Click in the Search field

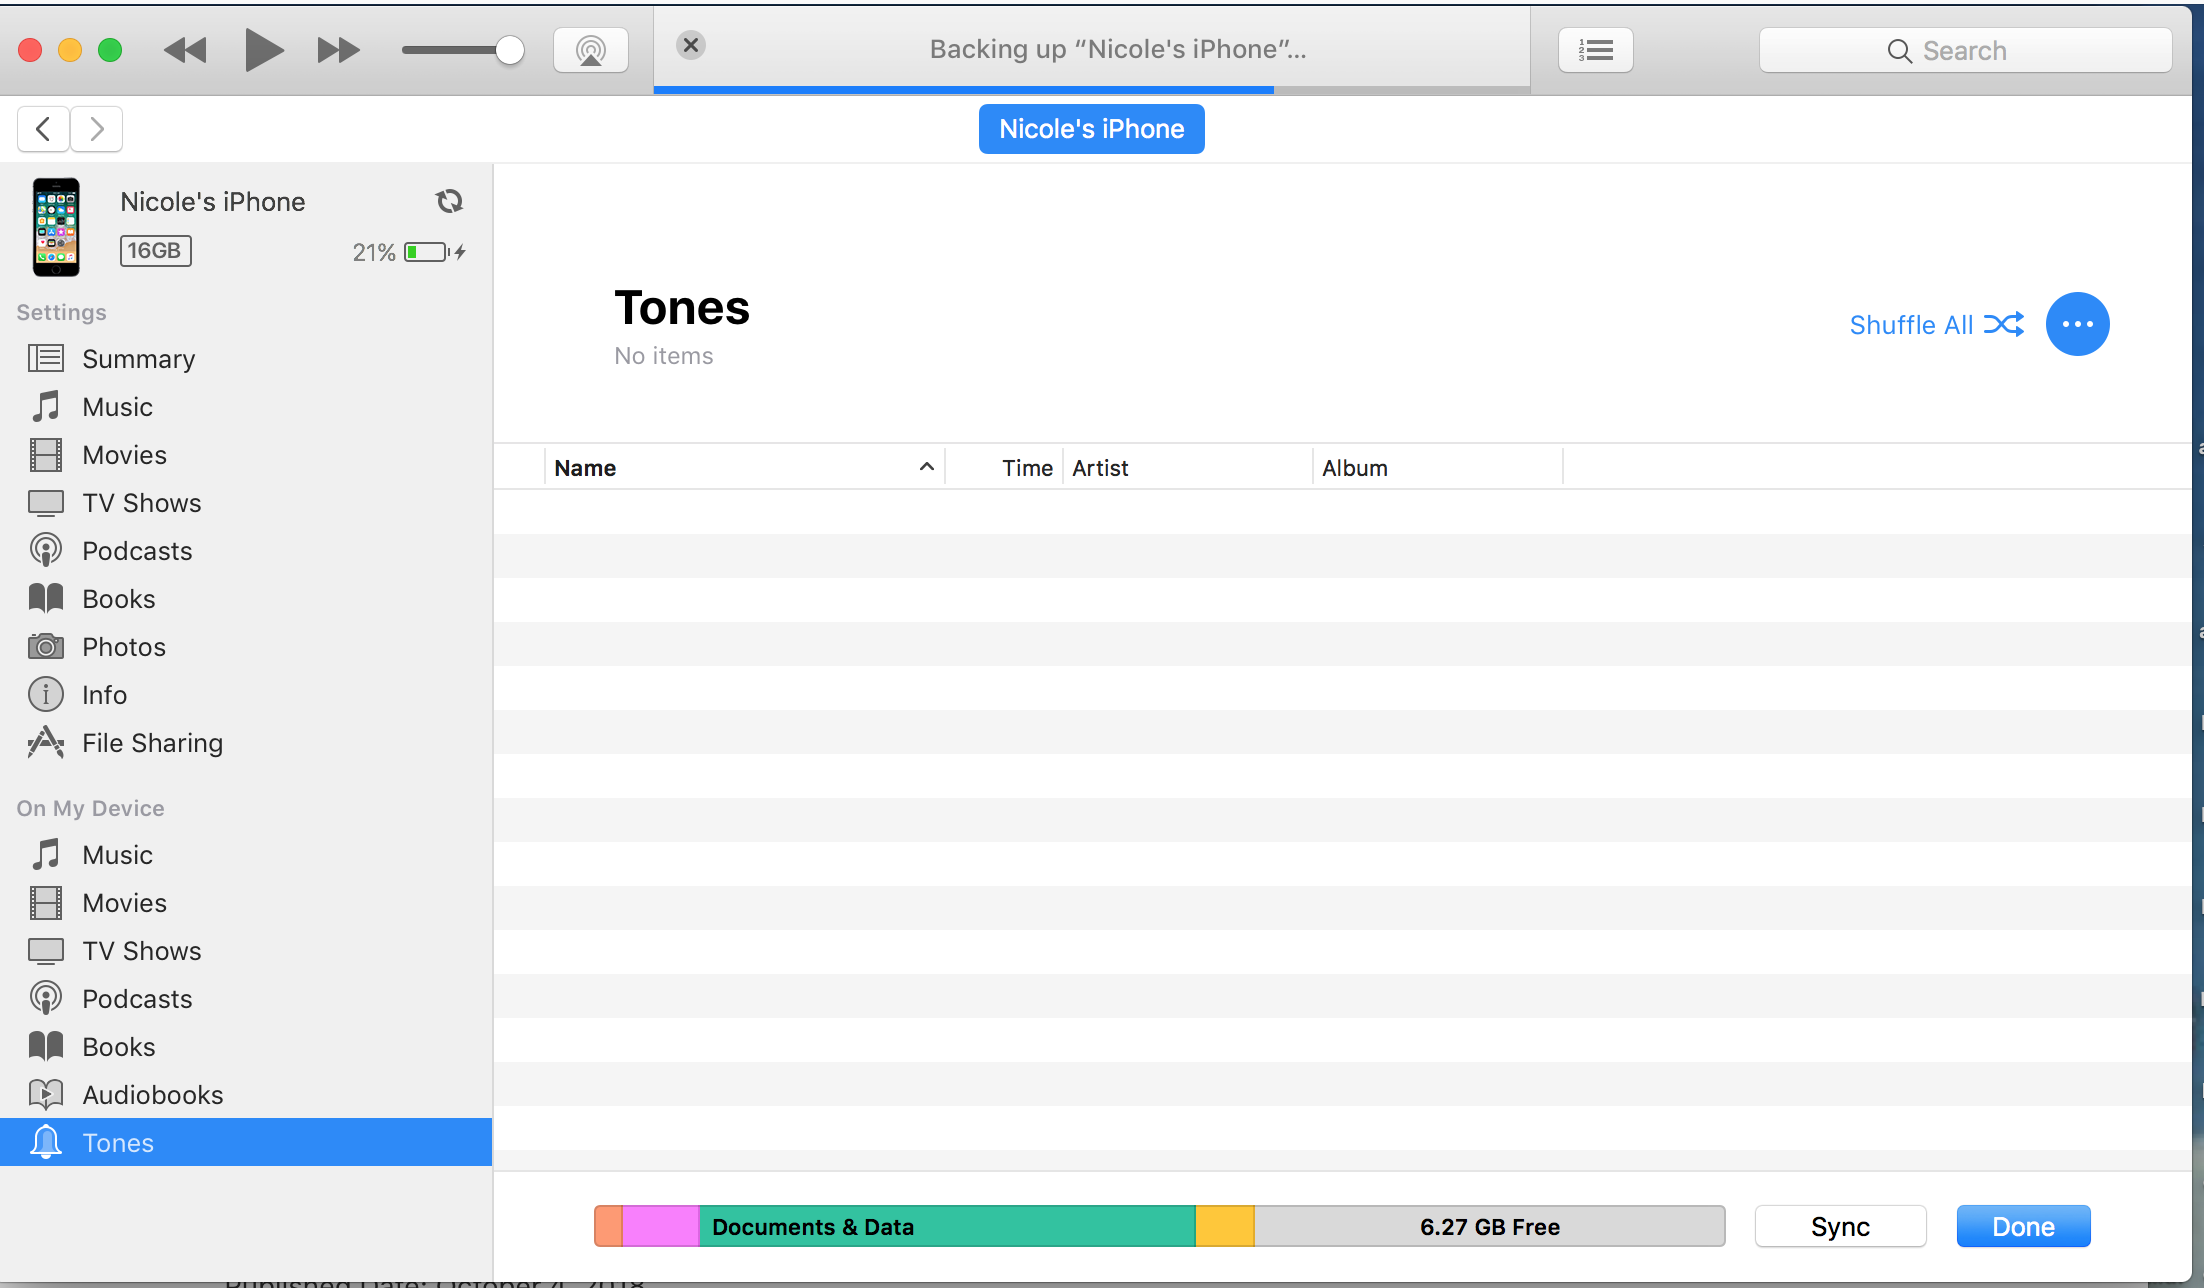1964,50
